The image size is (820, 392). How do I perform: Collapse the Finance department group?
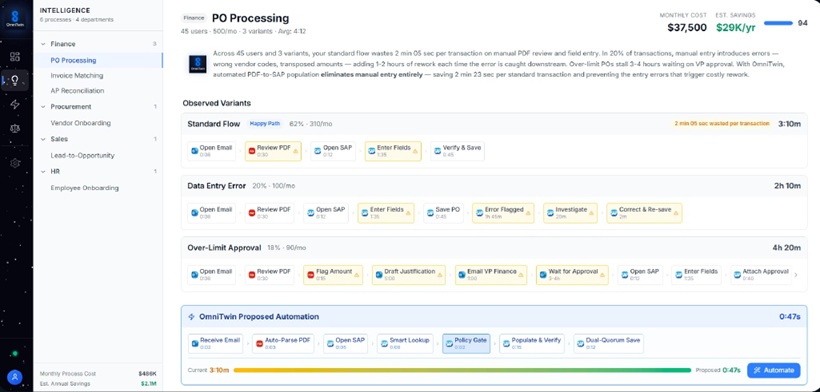pyautogui.click(x=43, y=44)
